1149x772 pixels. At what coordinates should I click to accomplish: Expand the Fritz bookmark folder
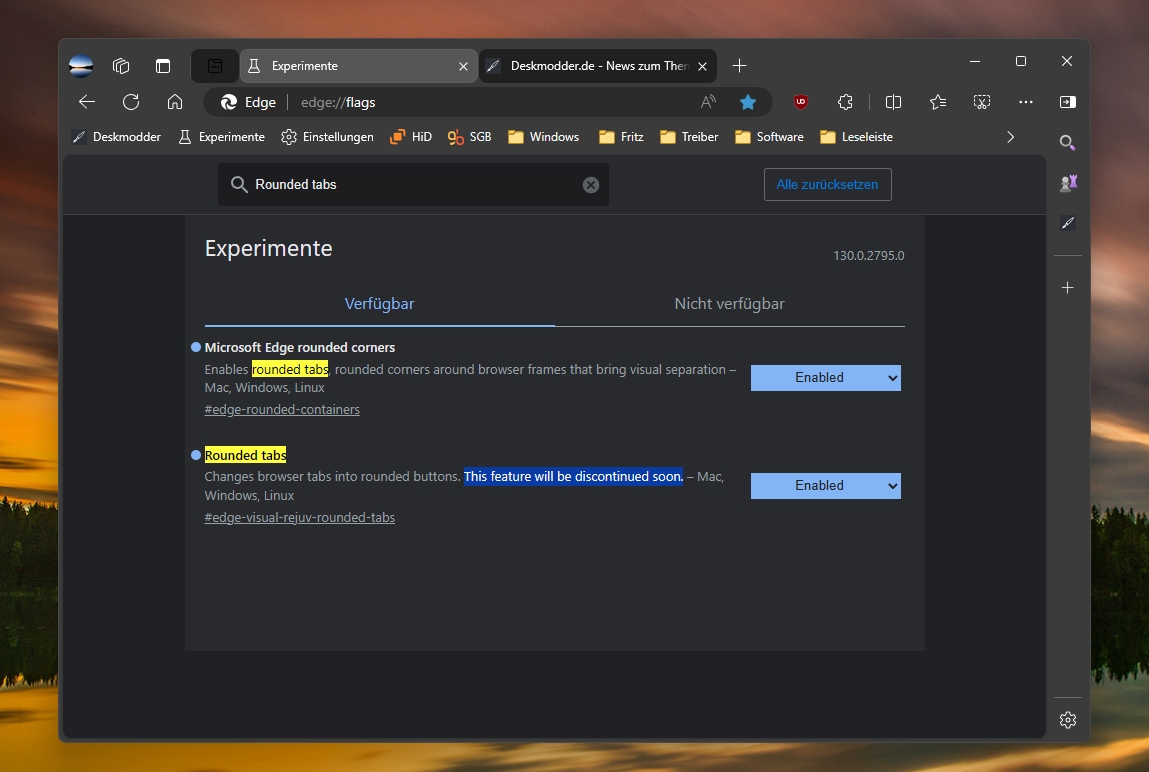[621, 137]
